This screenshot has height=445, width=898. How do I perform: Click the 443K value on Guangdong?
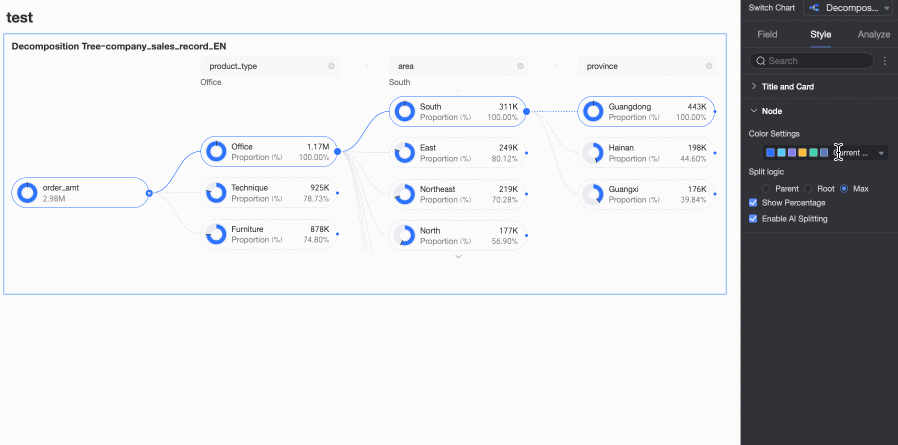tap(697, 107)
